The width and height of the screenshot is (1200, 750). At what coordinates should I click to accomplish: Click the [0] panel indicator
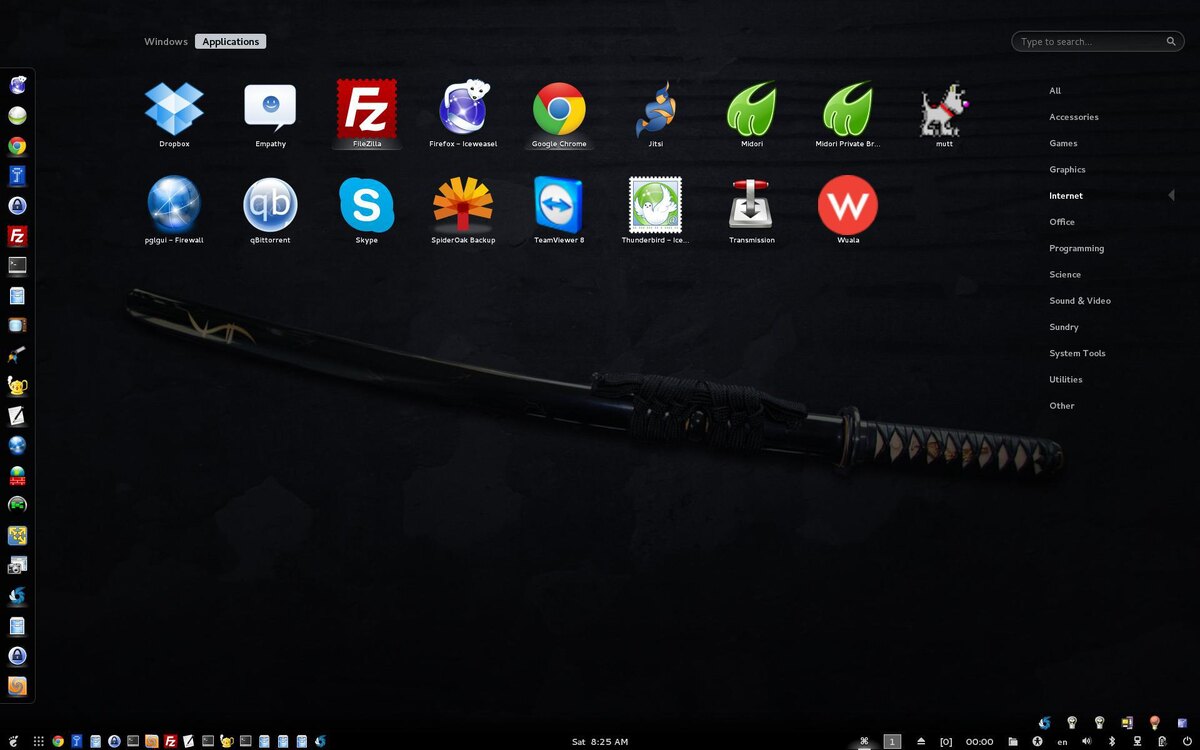click(946, 742)
